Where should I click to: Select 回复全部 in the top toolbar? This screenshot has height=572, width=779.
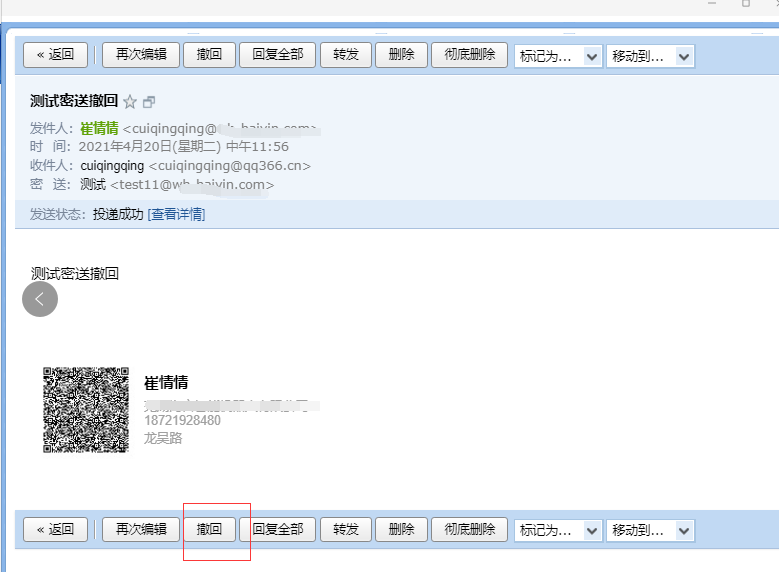pos(277,55)
